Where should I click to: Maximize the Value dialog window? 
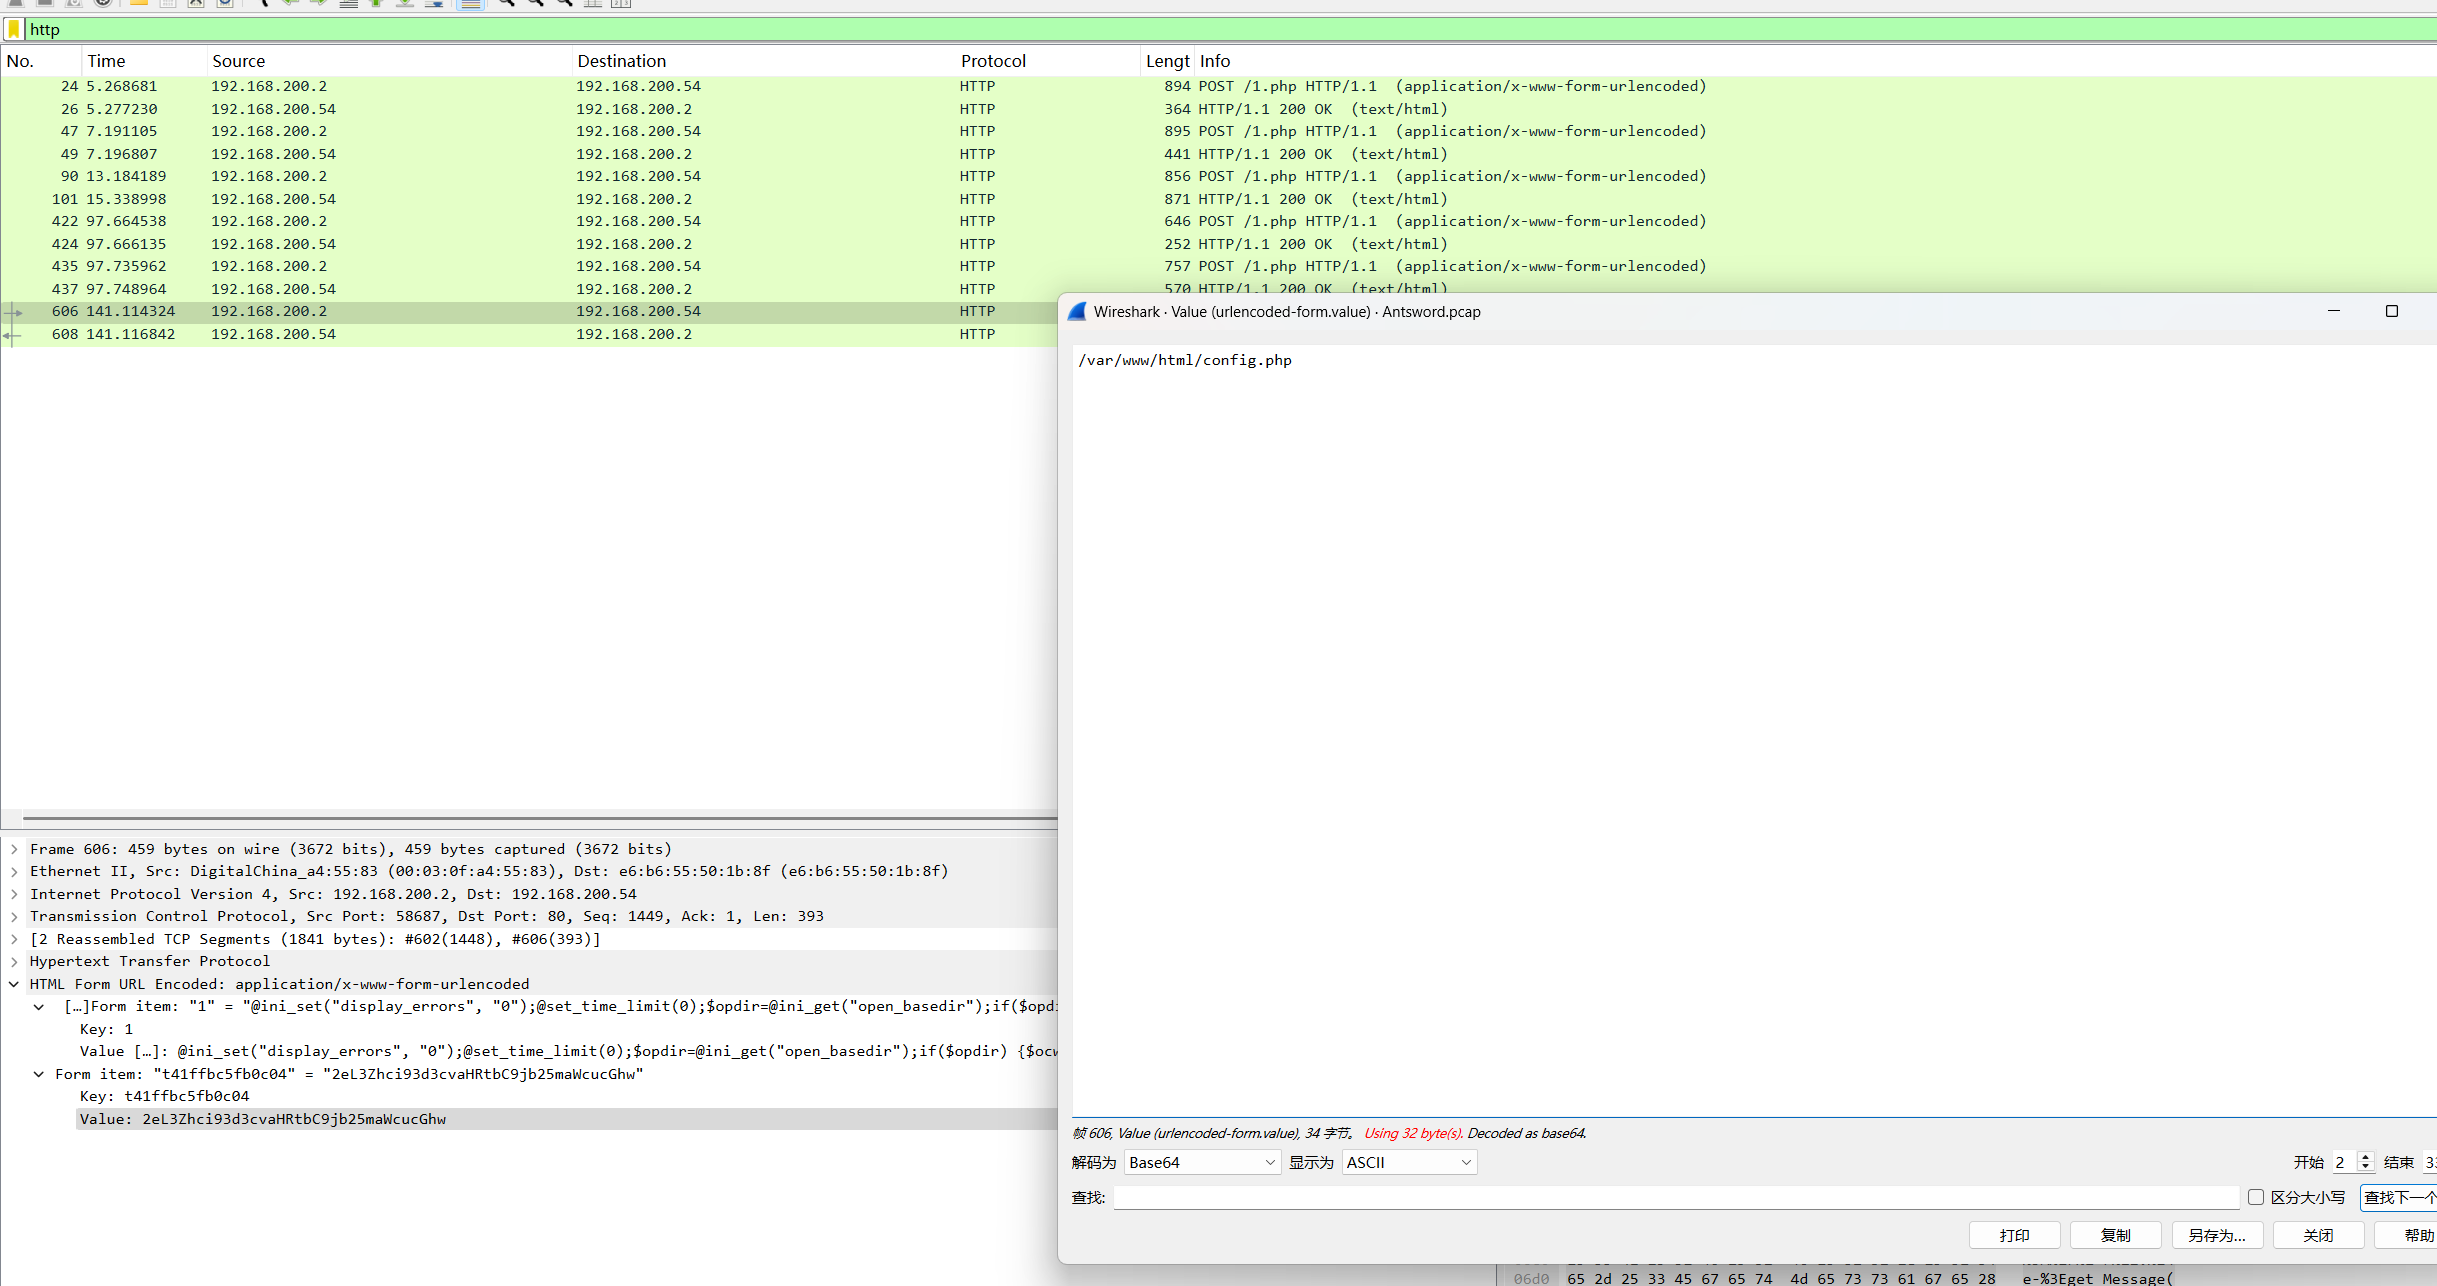click(x=2391, y=312)
